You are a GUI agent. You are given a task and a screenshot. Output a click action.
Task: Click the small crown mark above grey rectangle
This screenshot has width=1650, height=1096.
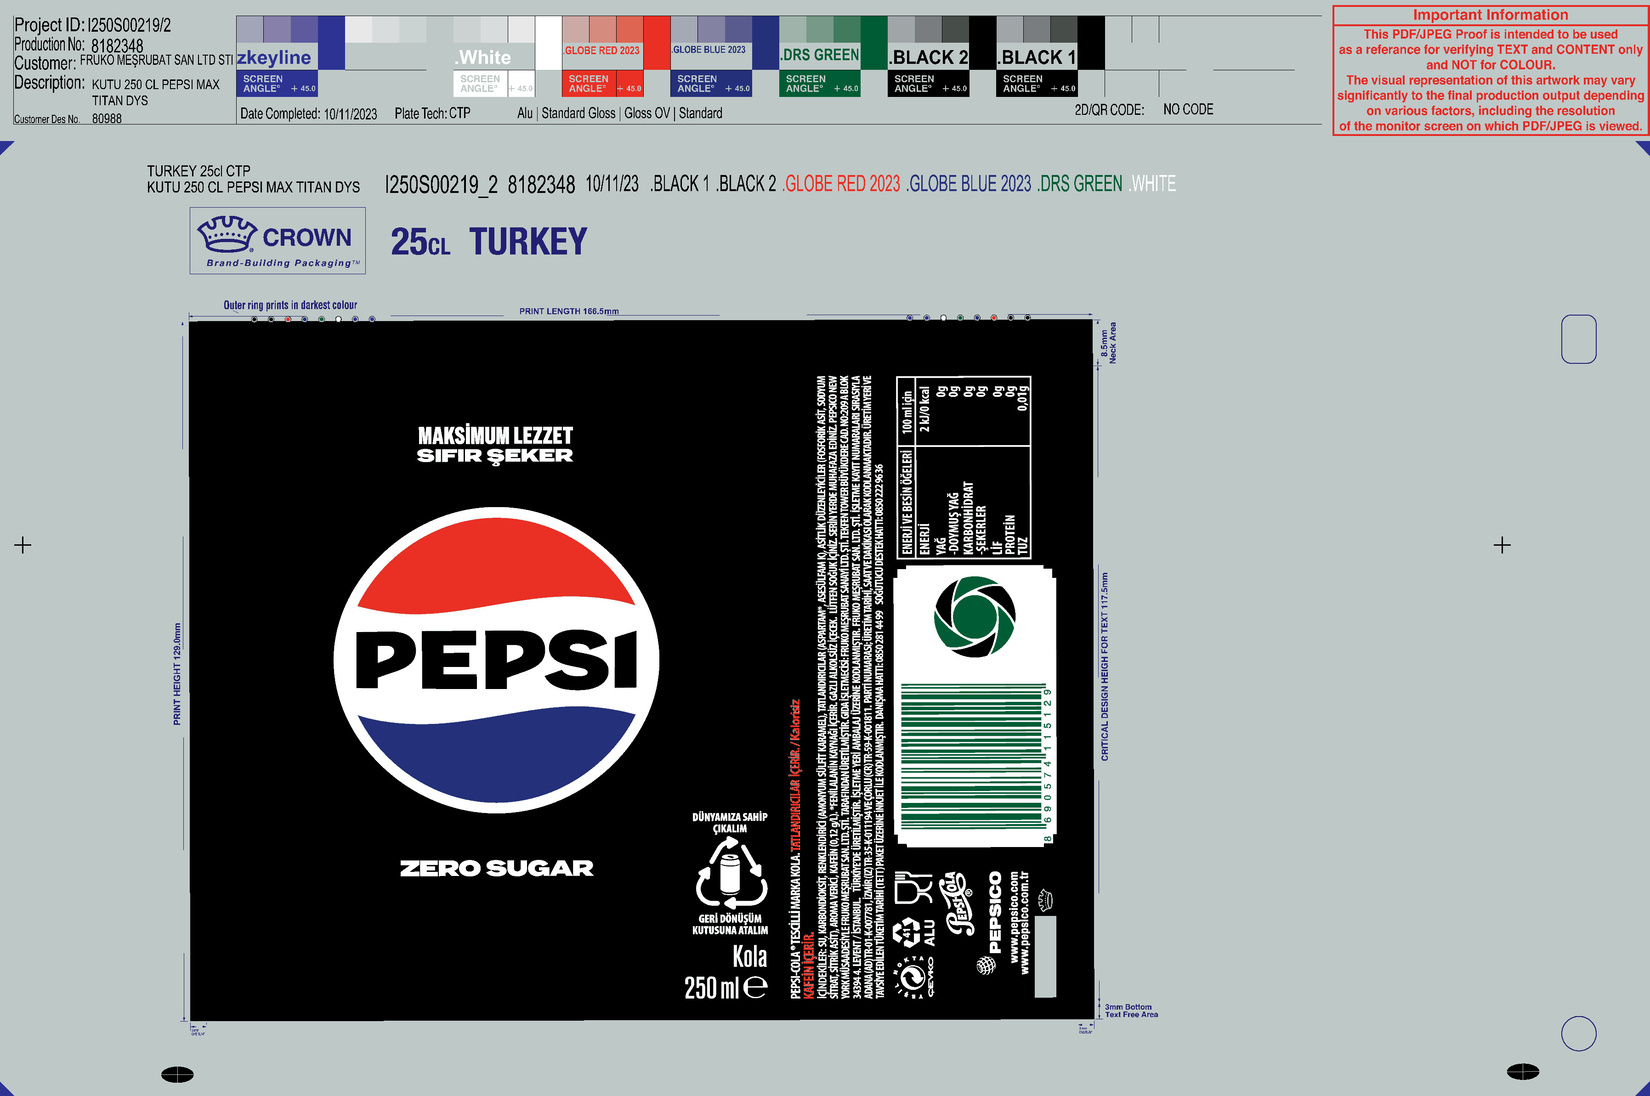pyautogui.click(x=1047, y=900)
